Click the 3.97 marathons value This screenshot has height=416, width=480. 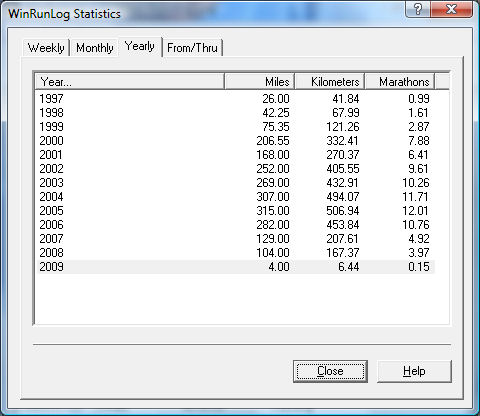419,253
